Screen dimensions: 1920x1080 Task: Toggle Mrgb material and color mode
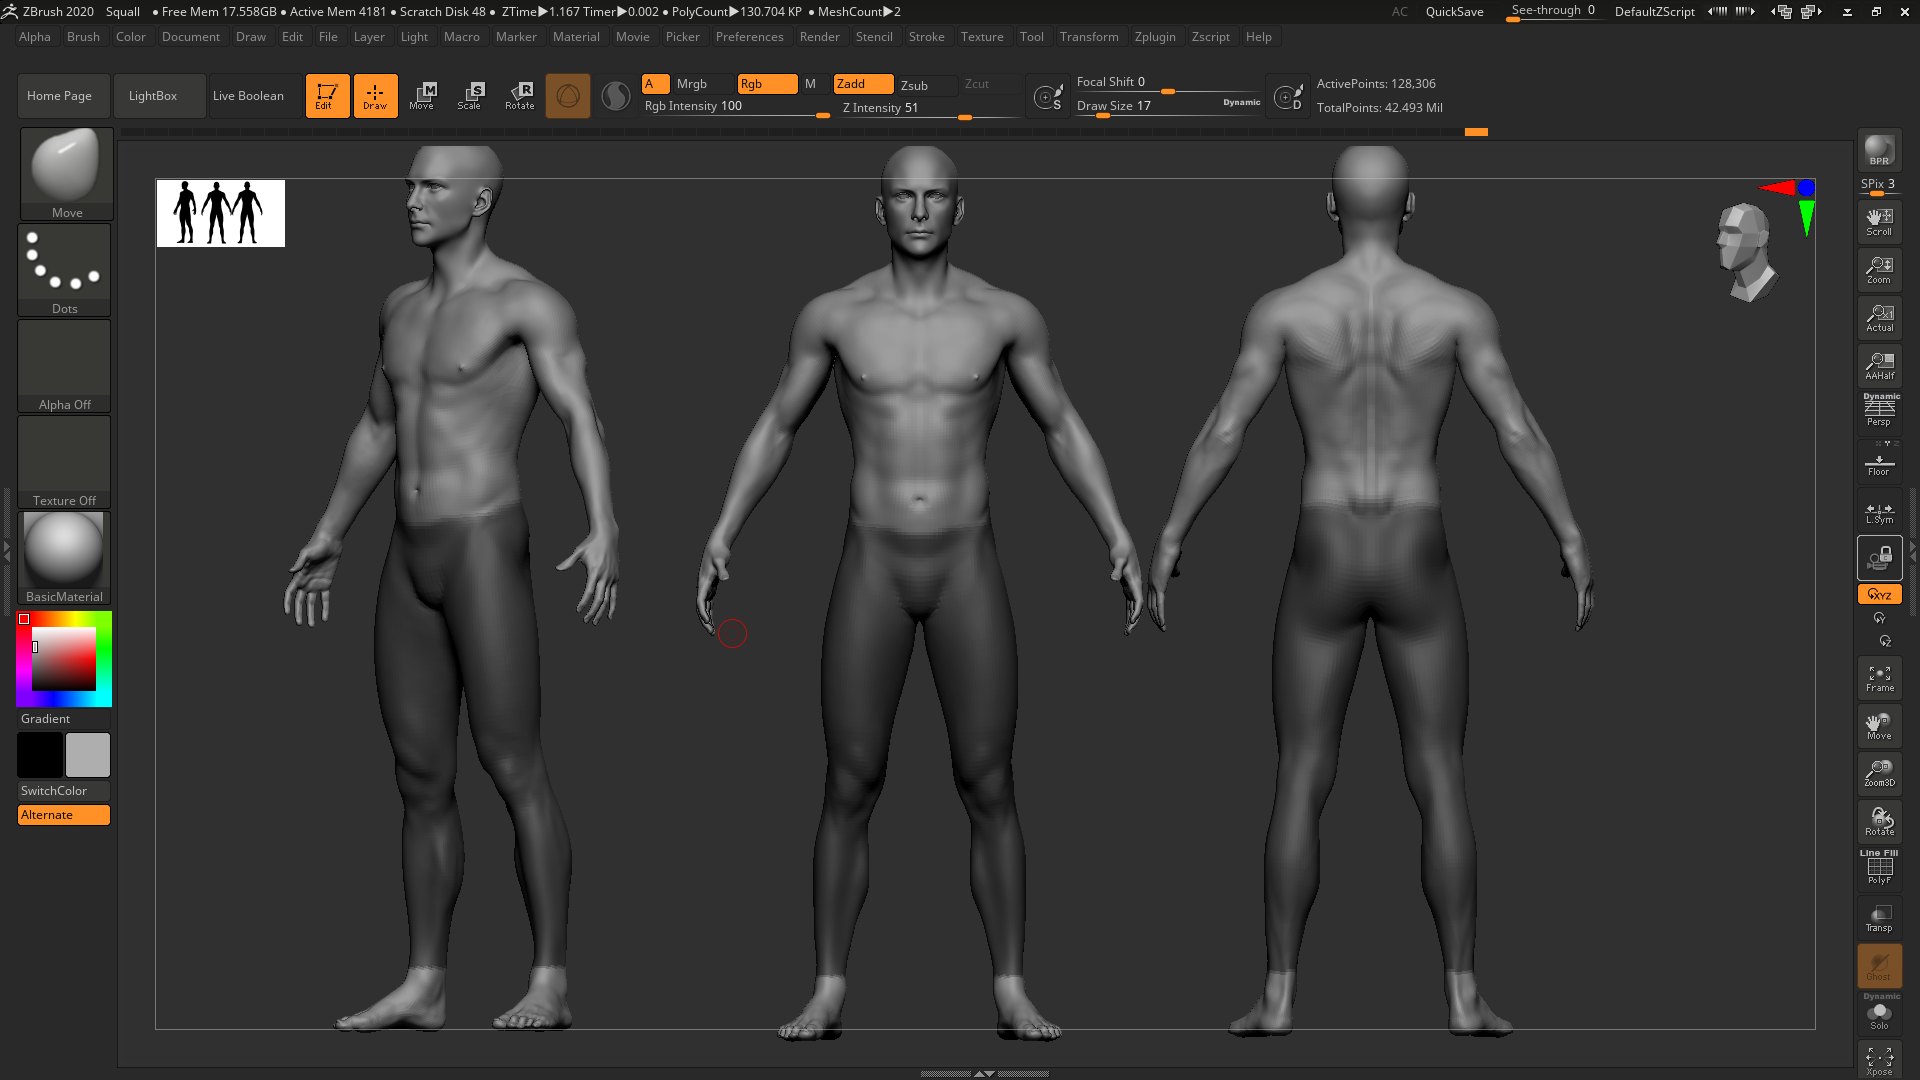(x=702, y=84)
